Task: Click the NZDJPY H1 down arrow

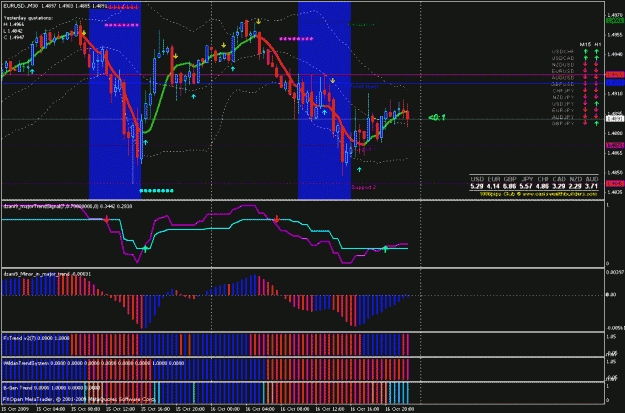Action: pos(597,97)
